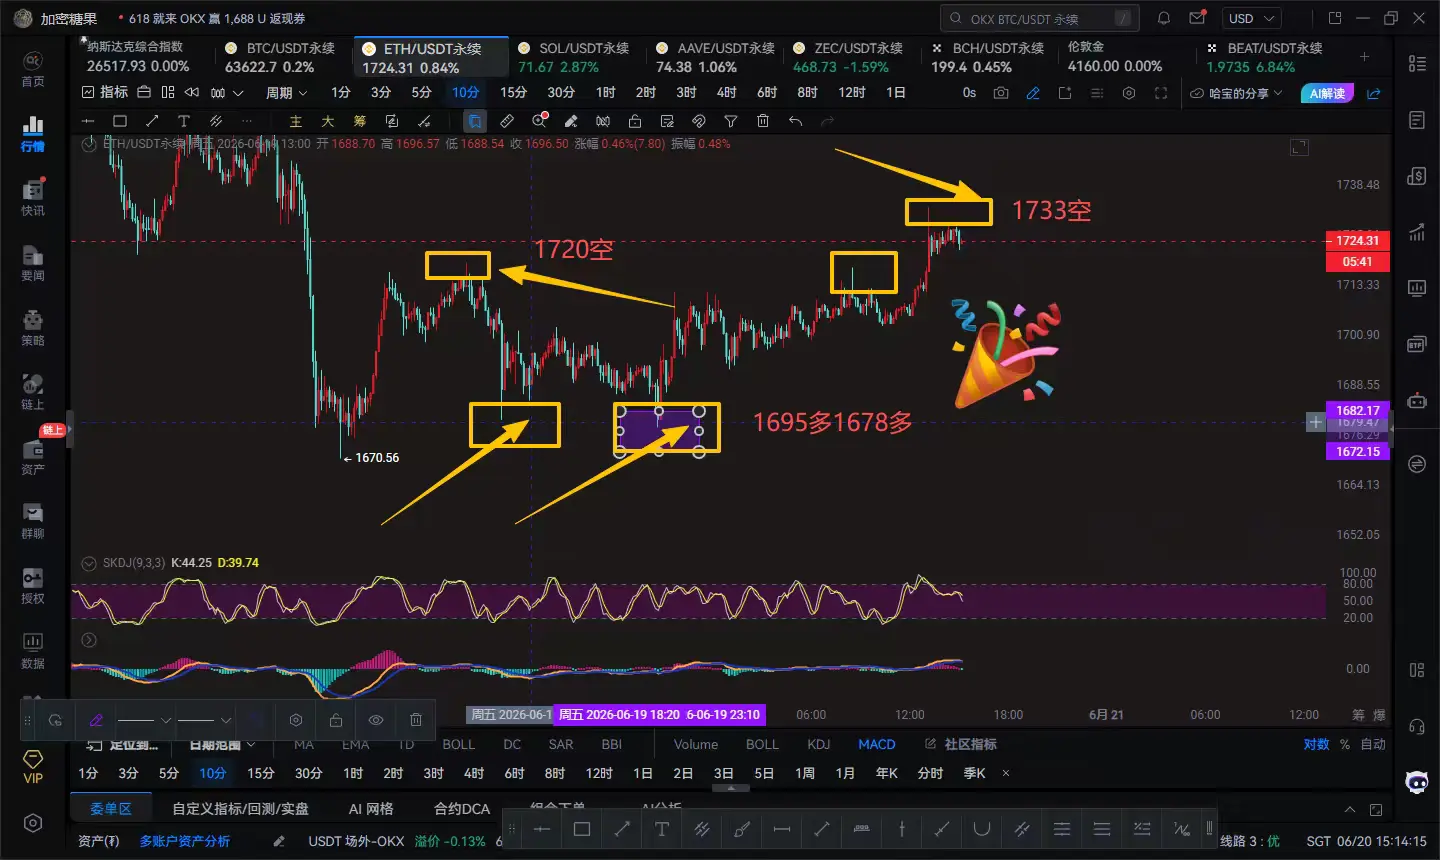Switch to the SOL/USDT永续 ticker tab
Viewport: 1440px width, 860px height.
coord(574,58)
